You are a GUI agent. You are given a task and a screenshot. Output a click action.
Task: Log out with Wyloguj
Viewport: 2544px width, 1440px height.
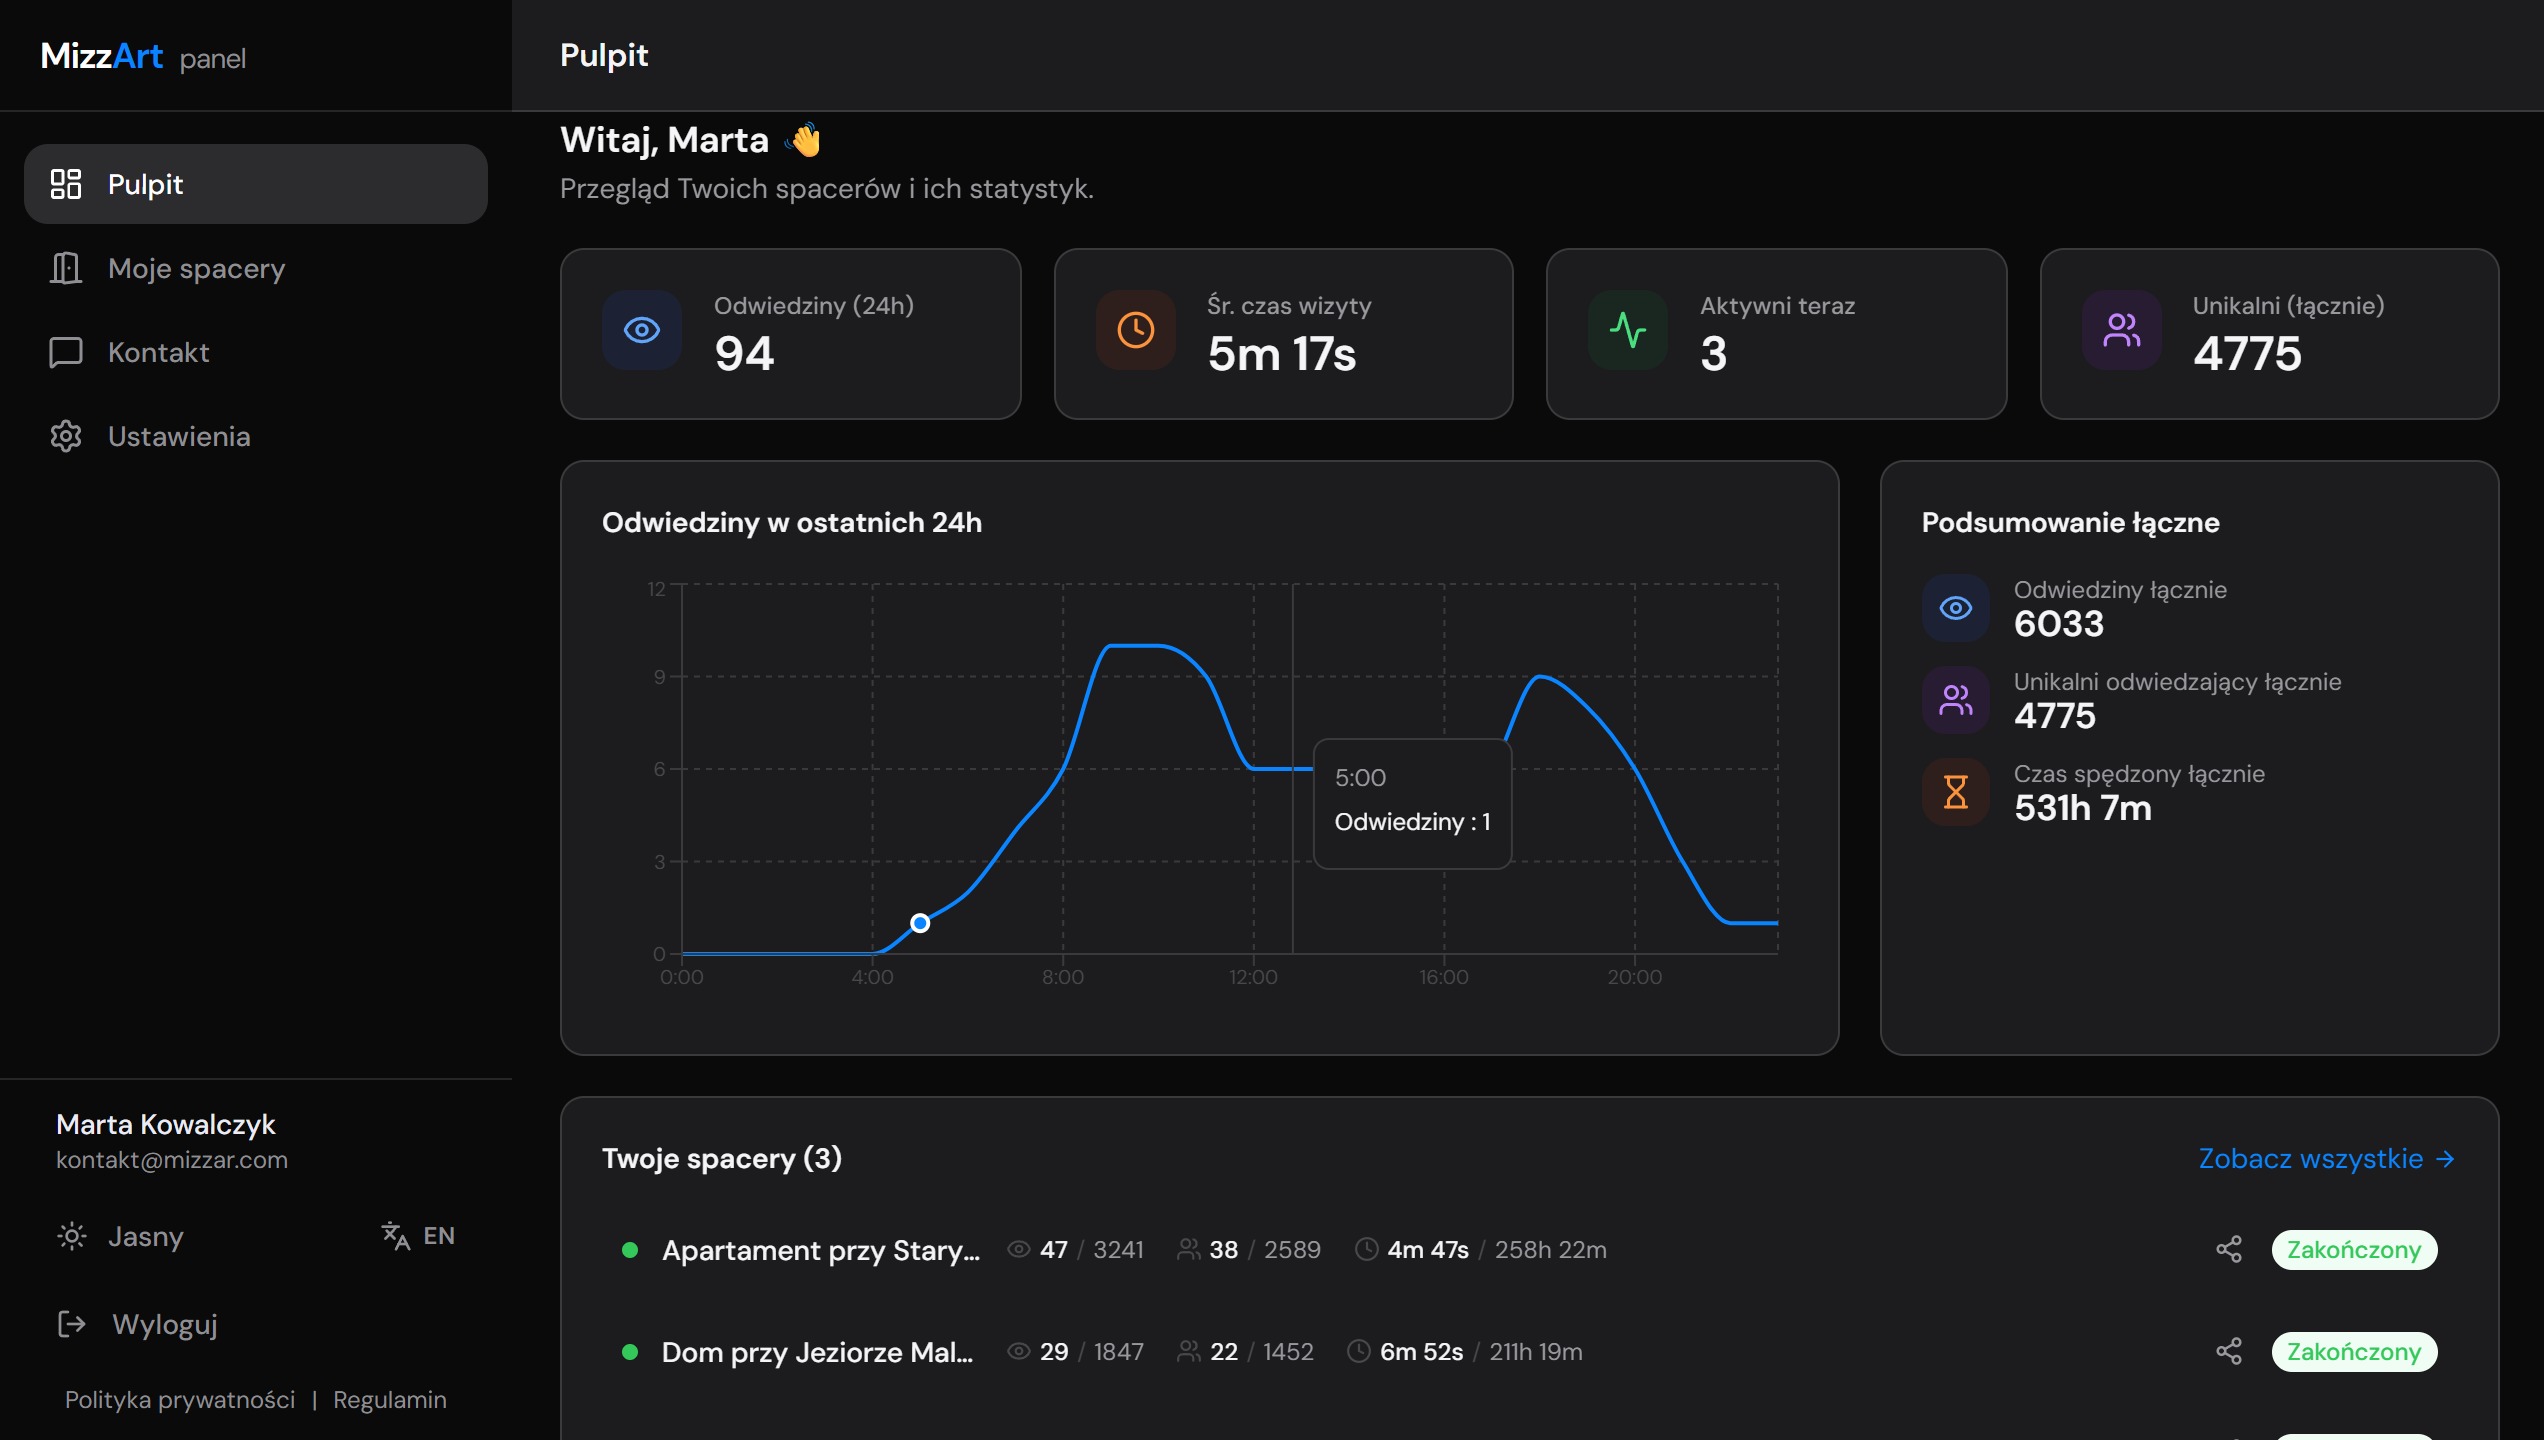pyautogui.click(x=138, y=1324)
